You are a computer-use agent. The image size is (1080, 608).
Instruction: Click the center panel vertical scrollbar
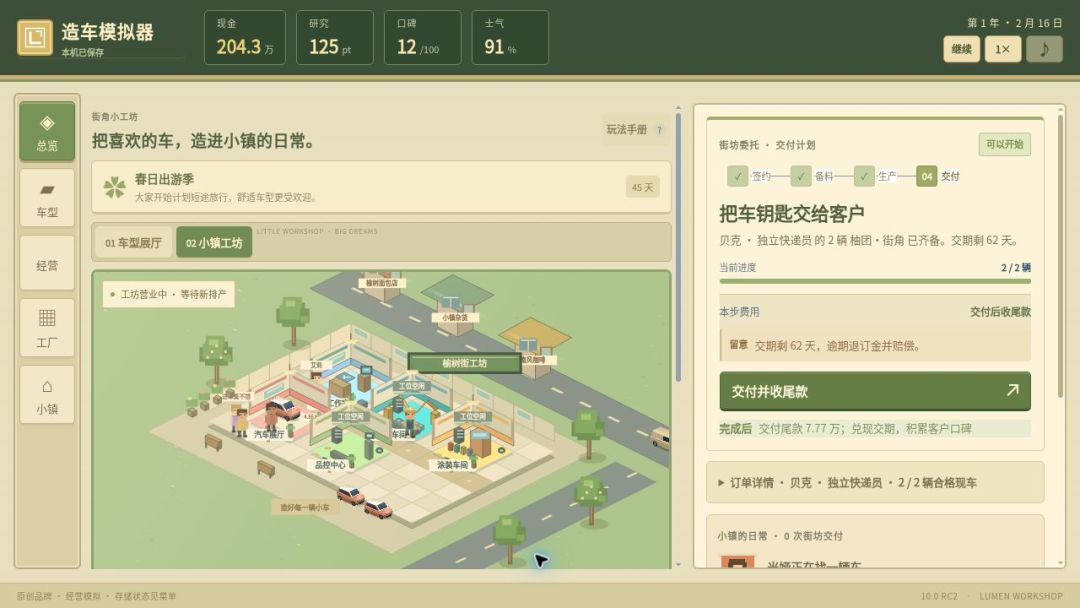pyautogui.click(x=678, y=248)
